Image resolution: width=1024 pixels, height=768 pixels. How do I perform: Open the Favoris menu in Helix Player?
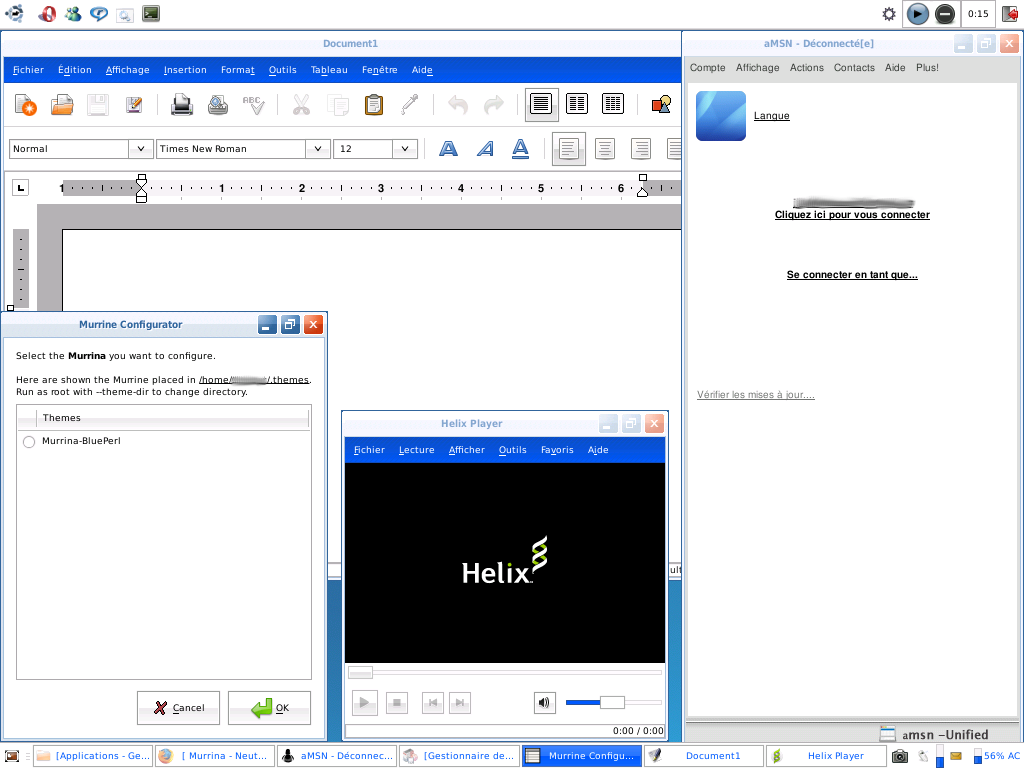(557, 450)
